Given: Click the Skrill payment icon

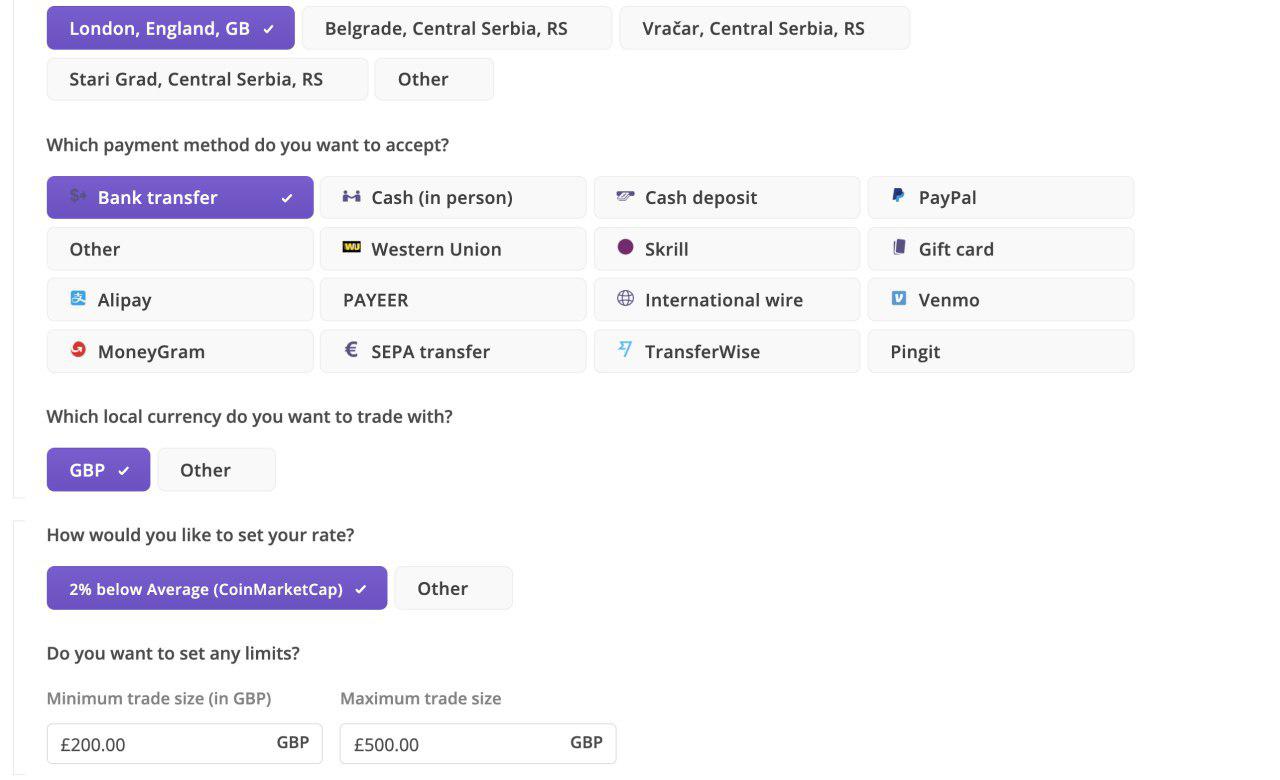Looking at the screenshot, I should (x=625, y=248).
